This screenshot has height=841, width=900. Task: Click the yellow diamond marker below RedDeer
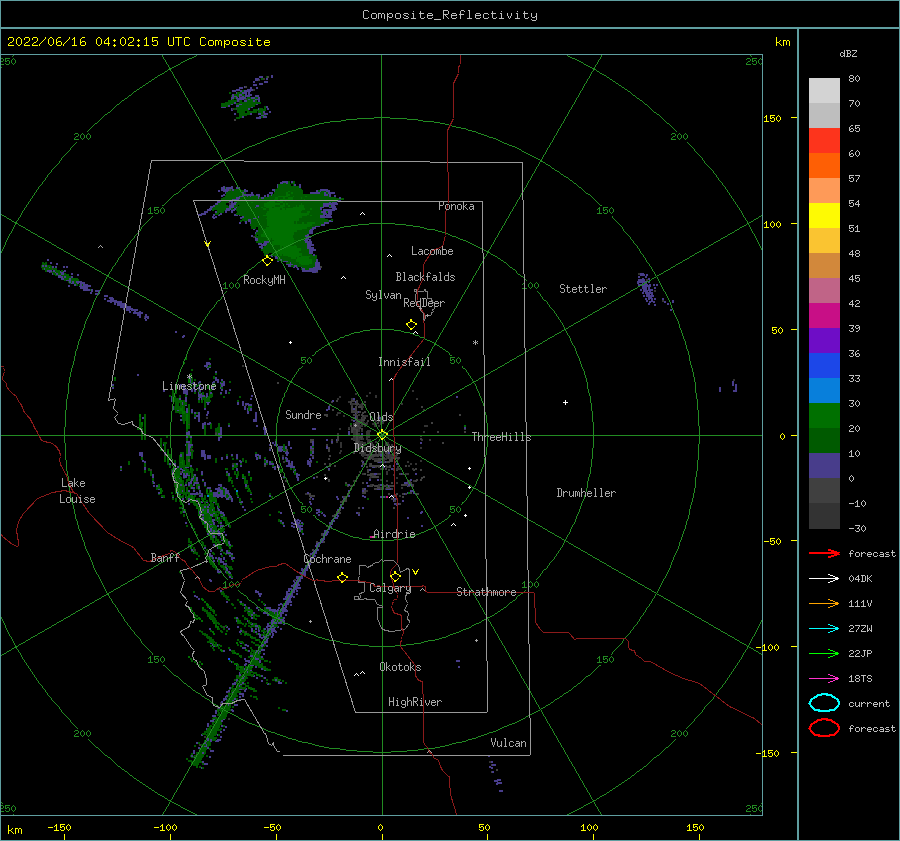tap(412, 325)
